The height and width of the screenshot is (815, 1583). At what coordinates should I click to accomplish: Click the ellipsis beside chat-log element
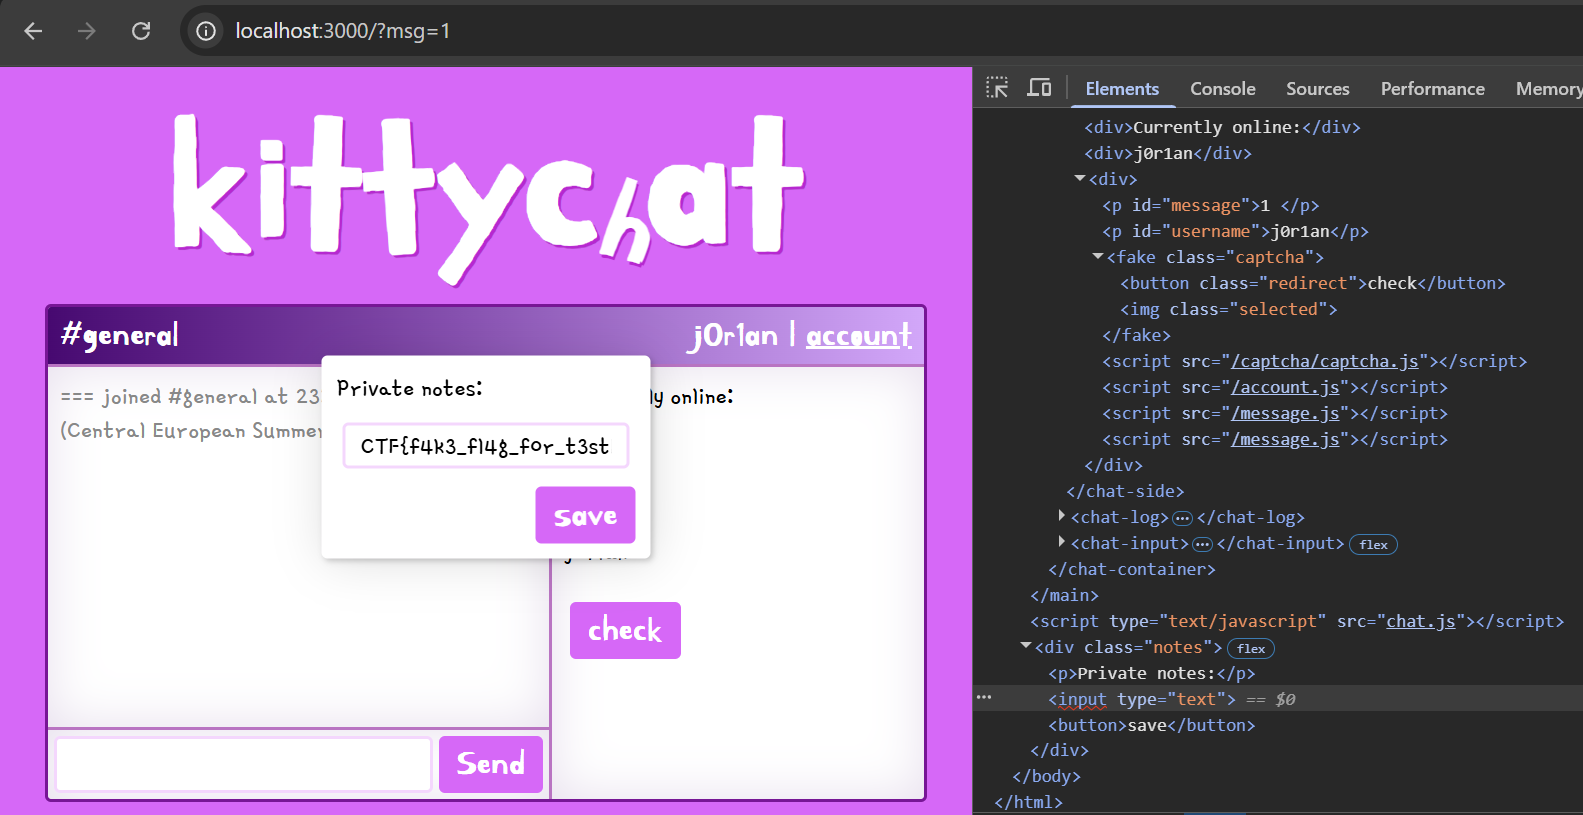point(1182,518)
